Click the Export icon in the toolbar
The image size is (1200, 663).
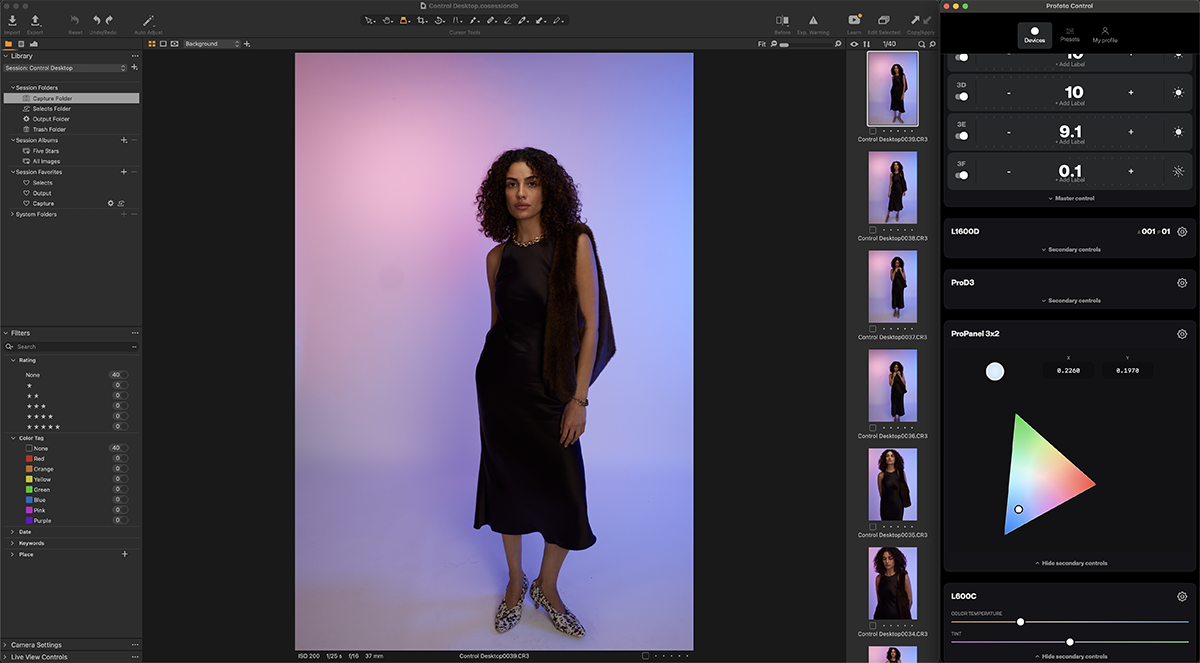click(36, 20)
